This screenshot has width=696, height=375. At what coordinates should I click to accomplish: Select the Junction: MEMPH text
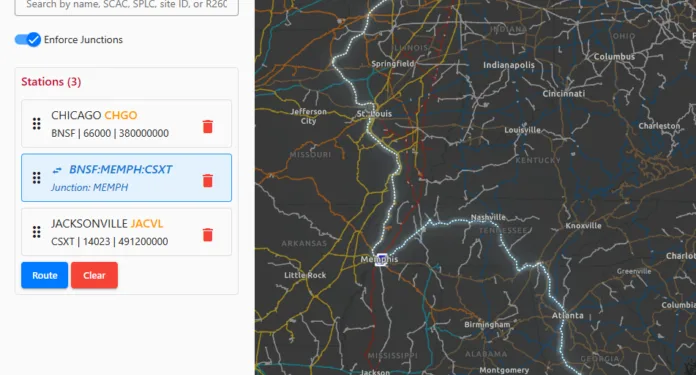[90, 187]
